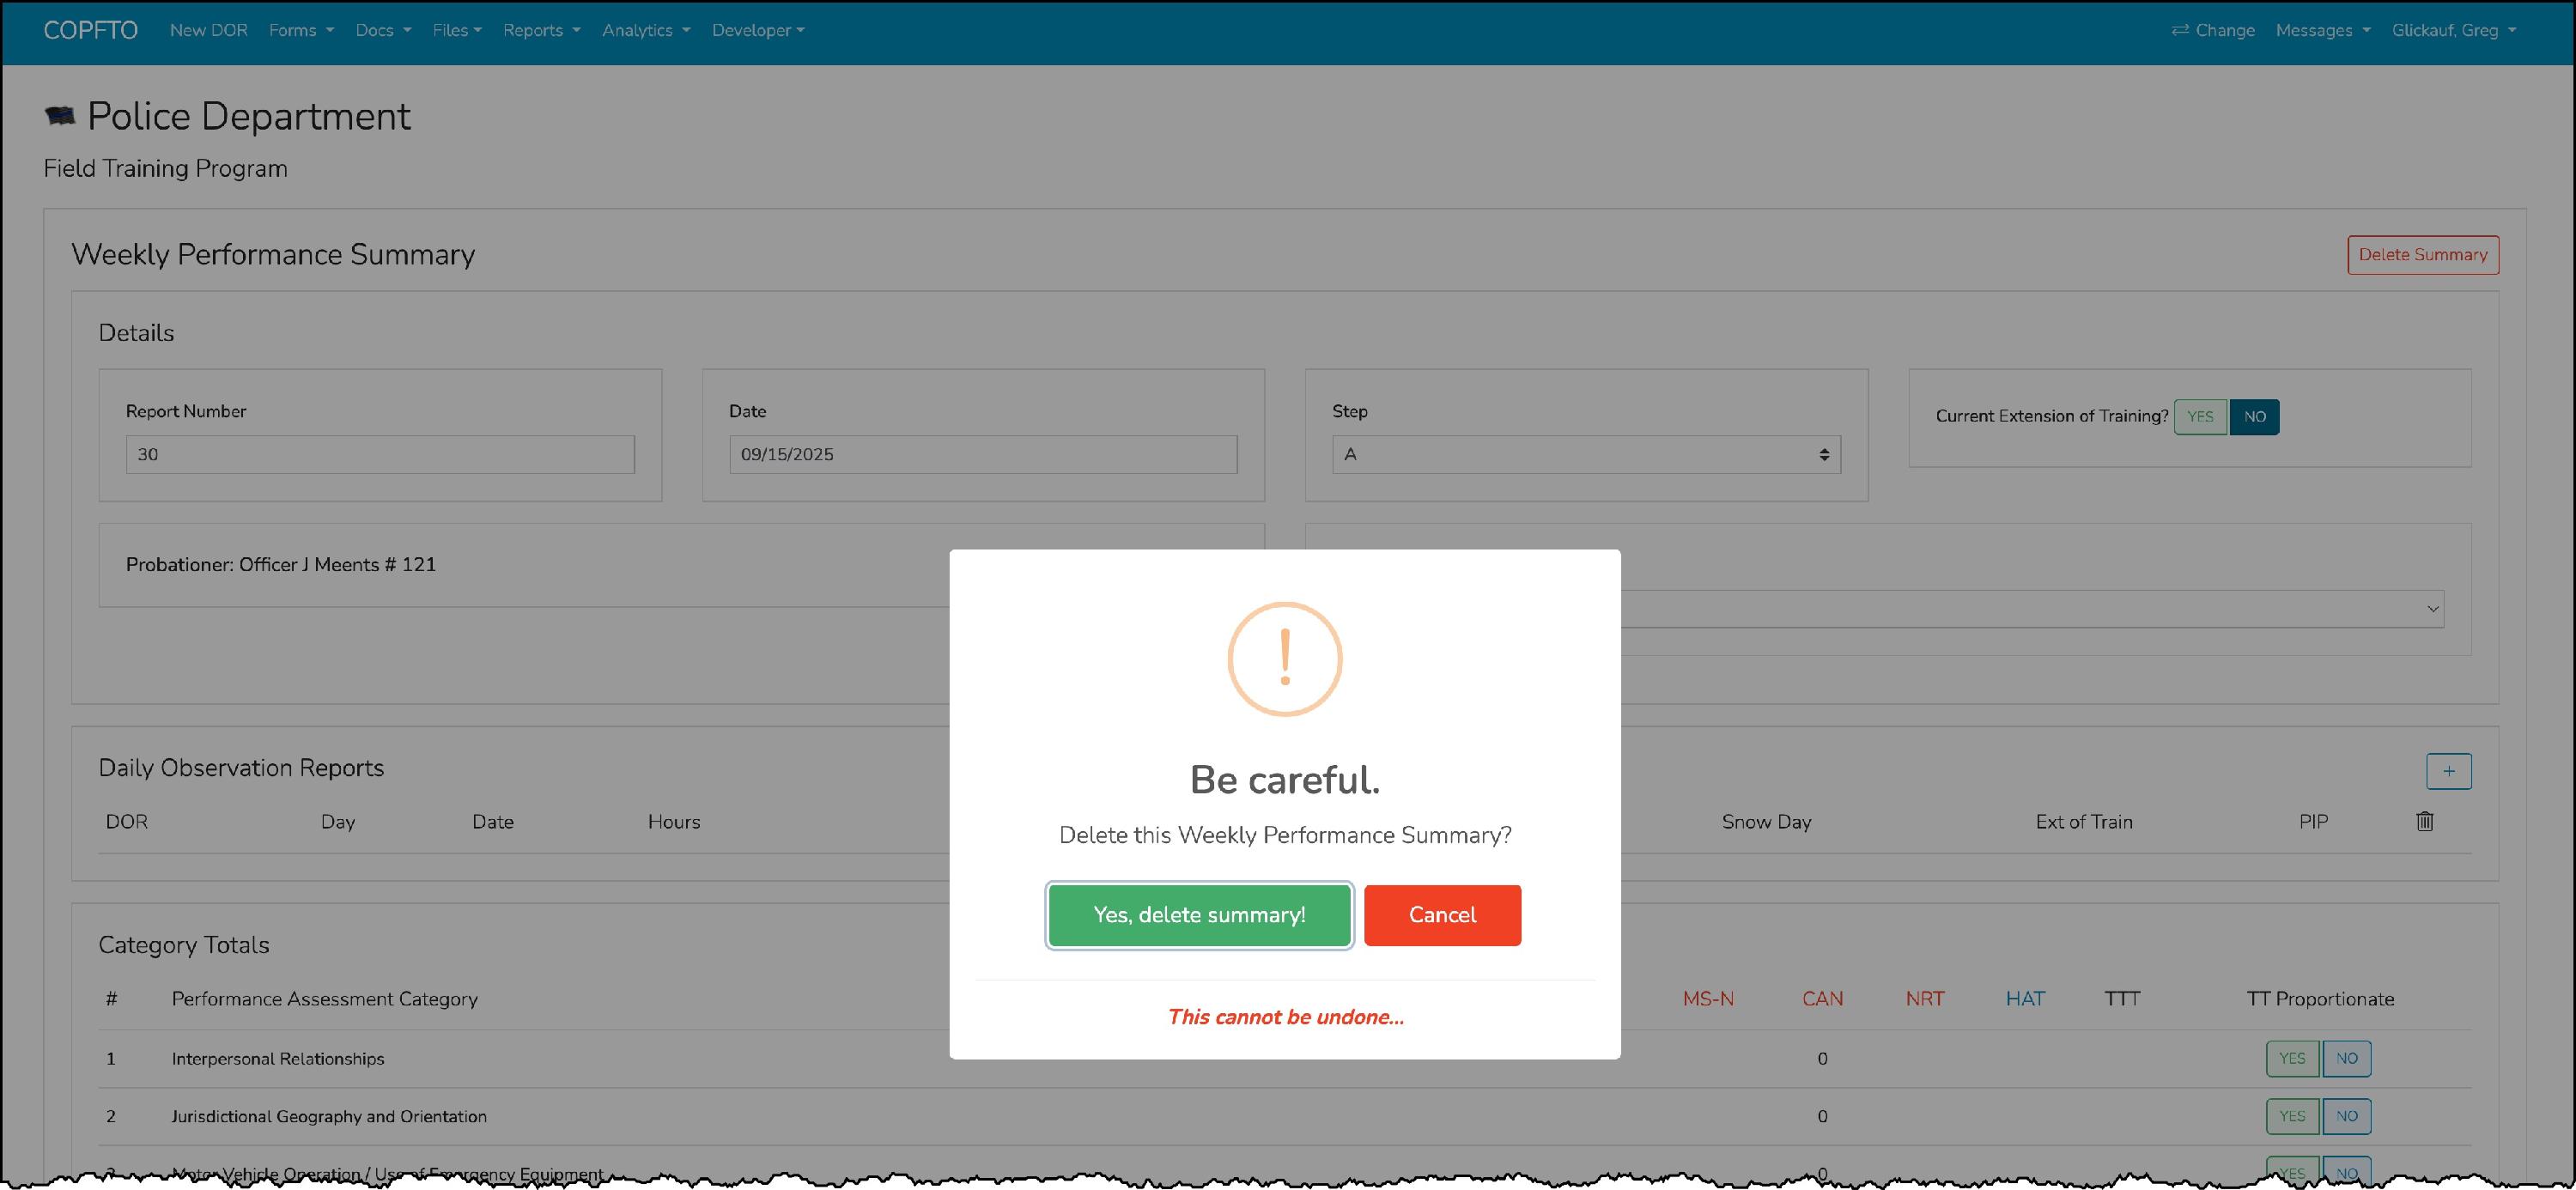Screen dimensions: 2576x1190
Task: Click the trash icon in DOR table
Action: pyautogui.click(x=2424, y=821)
